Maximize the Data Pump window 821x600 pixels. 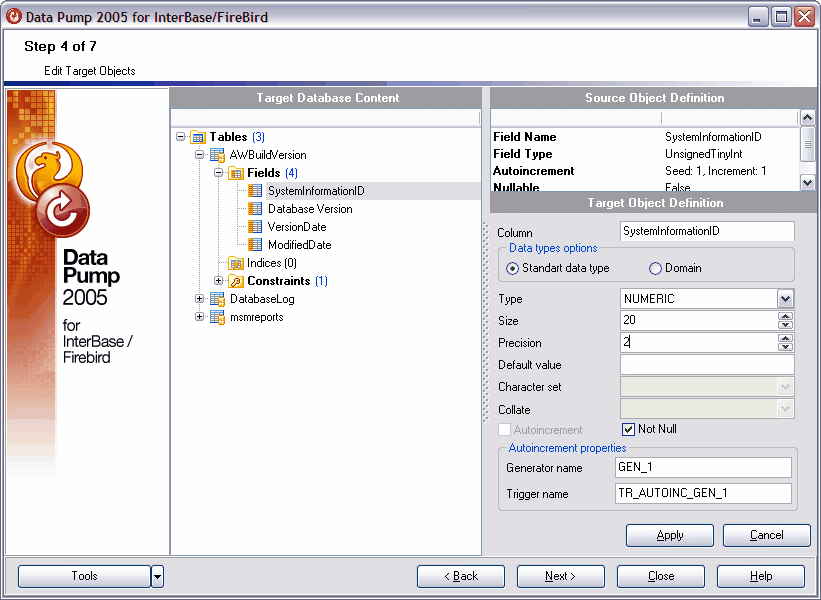coord(781,17)
